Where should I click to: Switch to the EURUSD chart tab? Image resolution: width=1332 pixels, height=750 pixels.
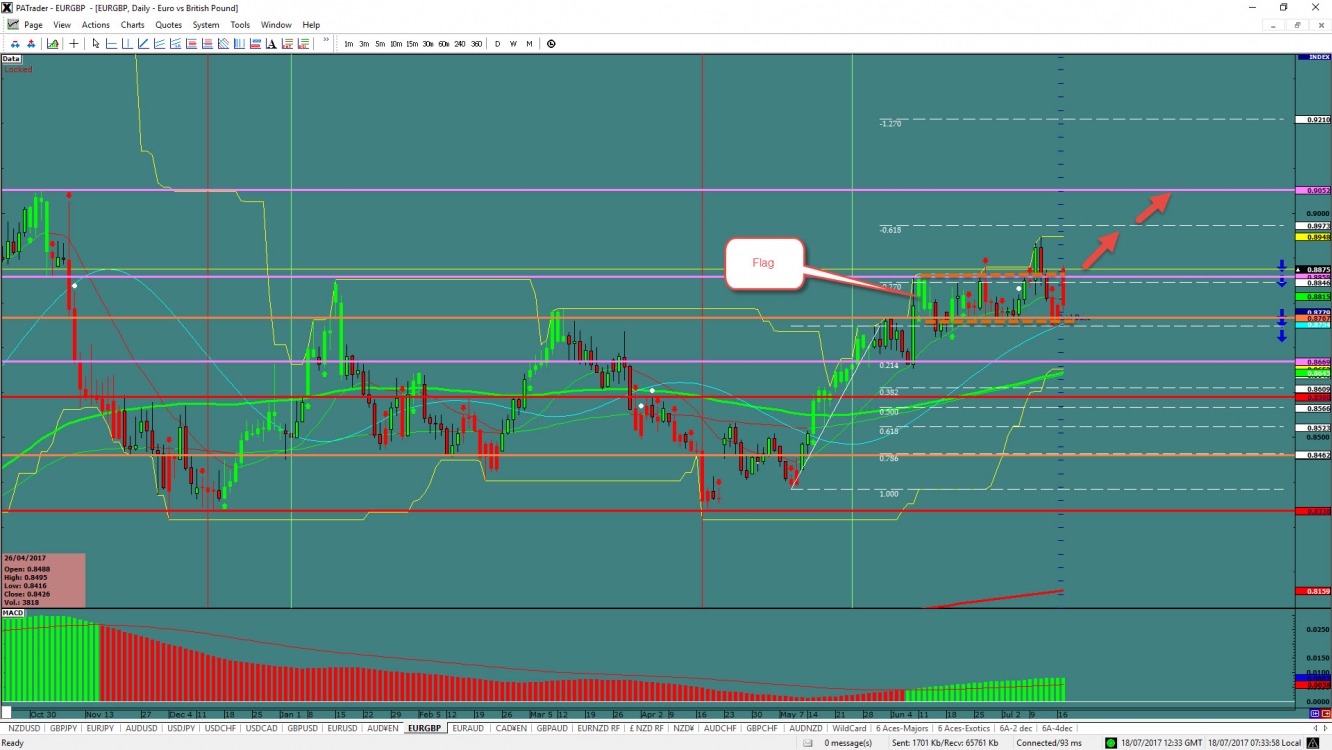coord(343,728)
